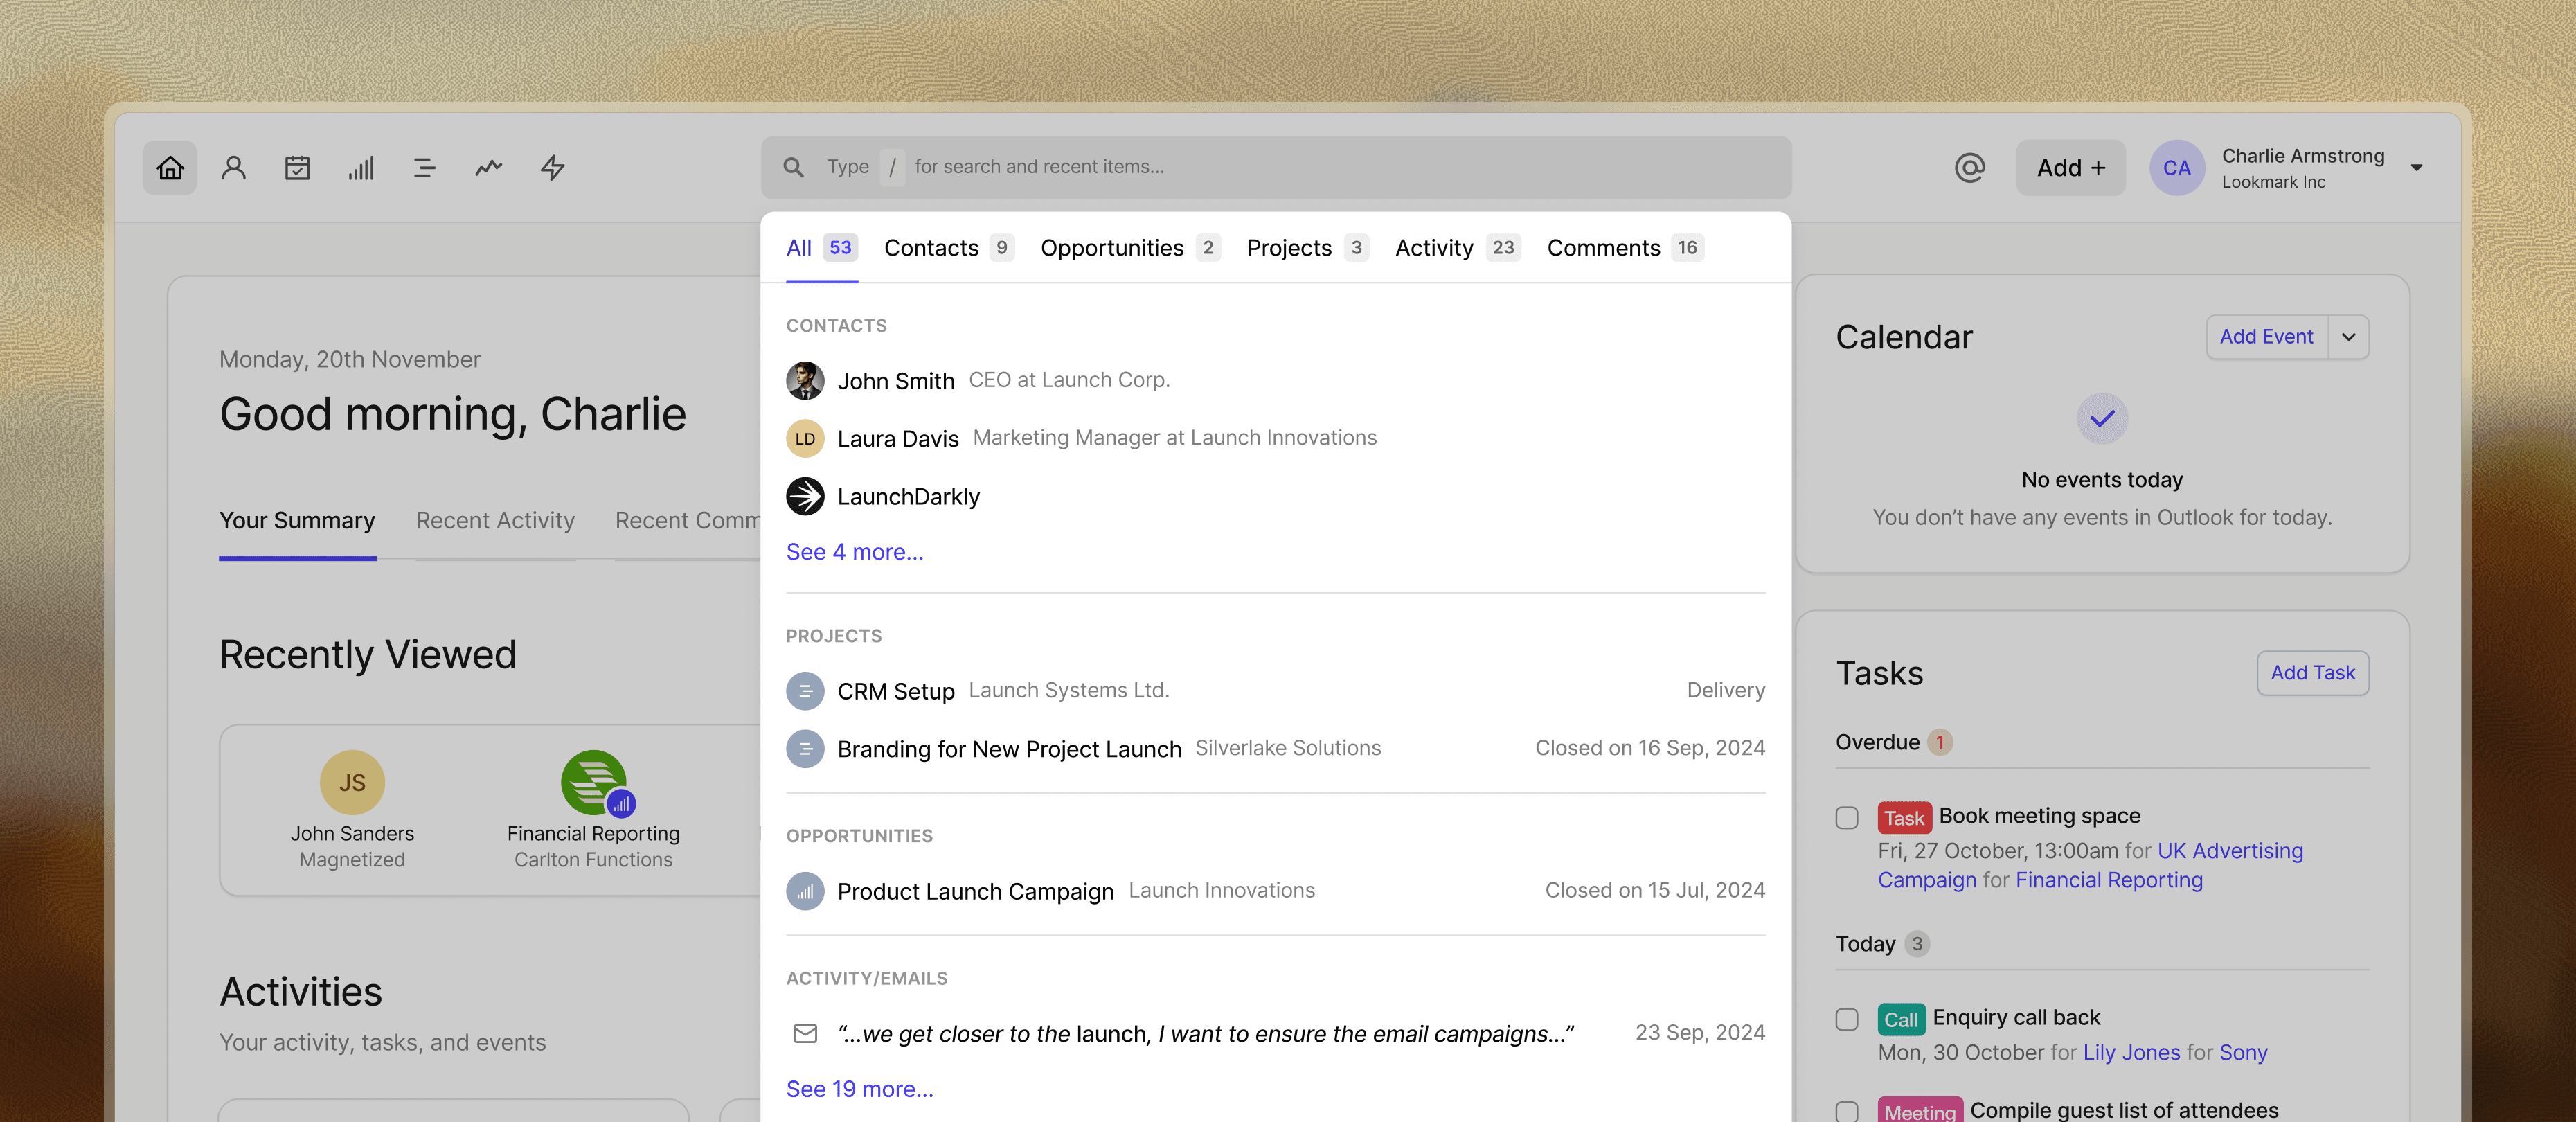Open the Contacts section via the person icon
Screen dimensions: 2576x1122
233,167
